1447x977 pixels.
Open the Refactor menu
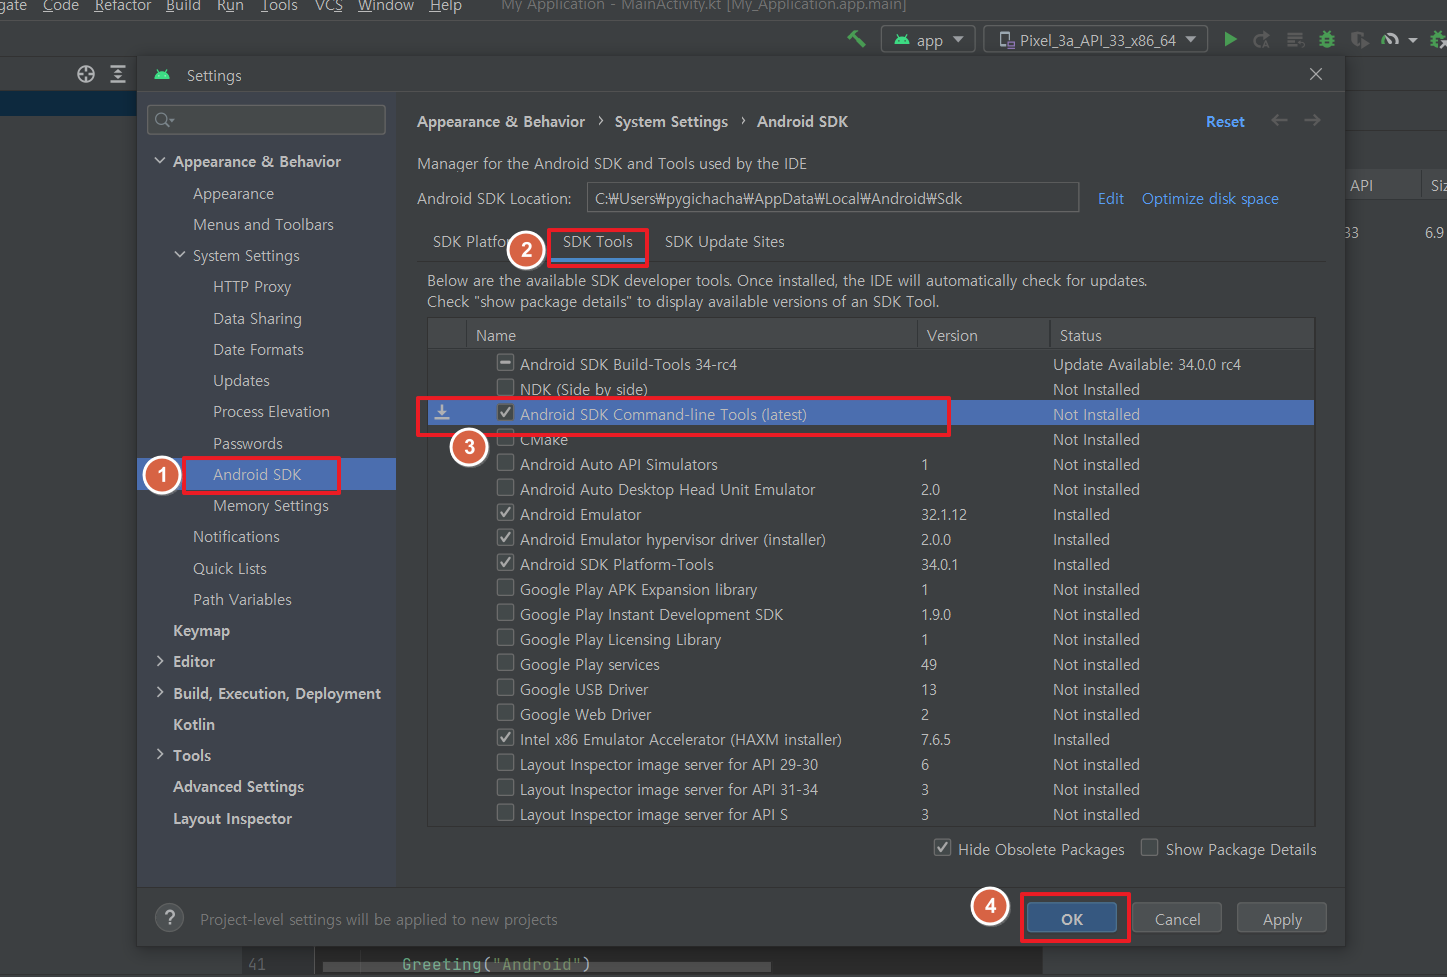[123, 6]
